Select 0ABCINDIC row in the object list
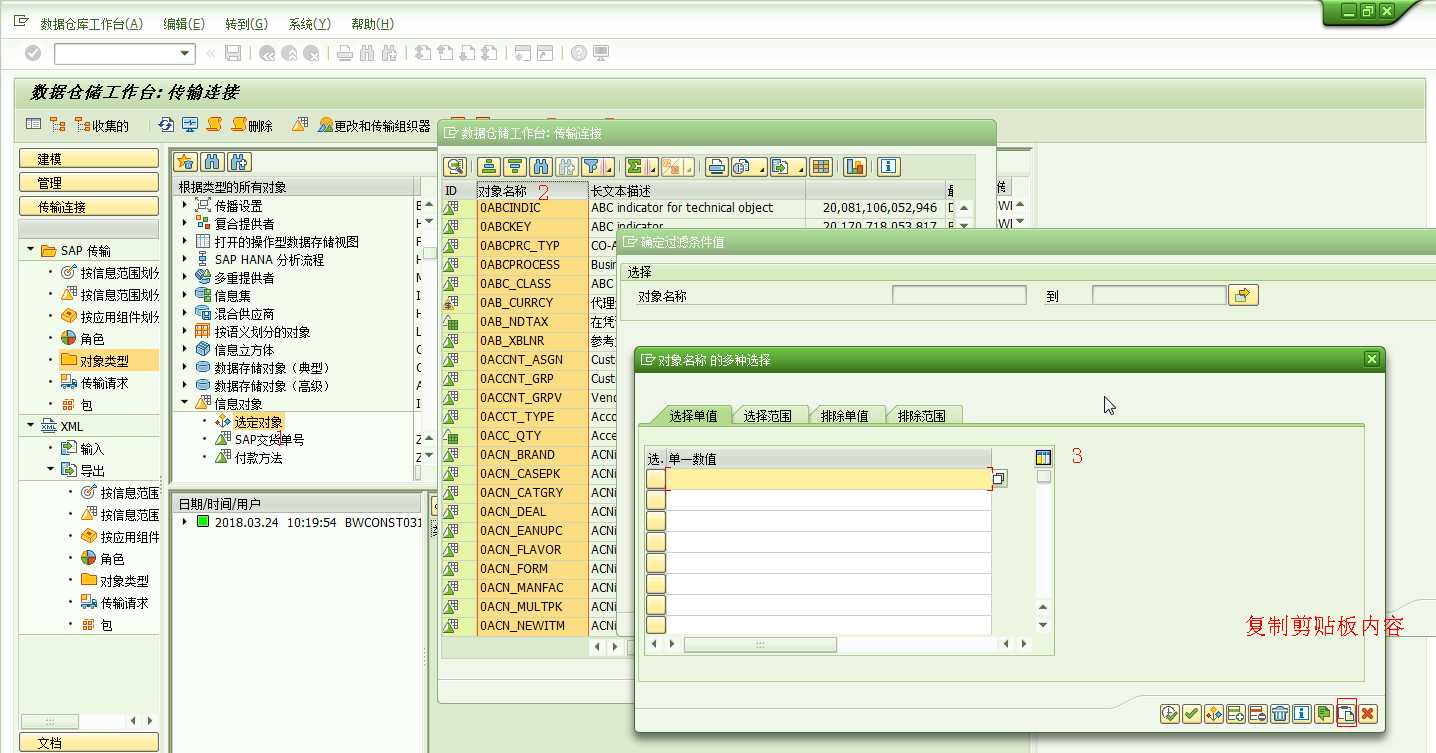This screenshot has height=753, width=1436. coord(533,208)
